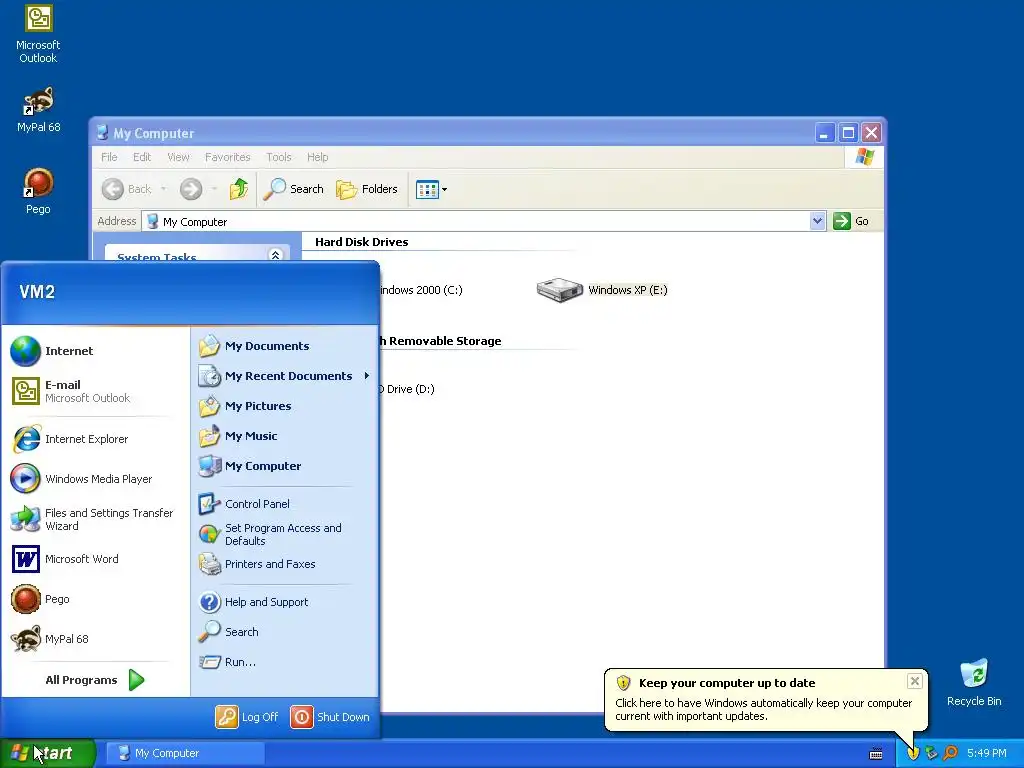
Task: Click the 5:49 PM clock
Action: (x=987, y=754)
